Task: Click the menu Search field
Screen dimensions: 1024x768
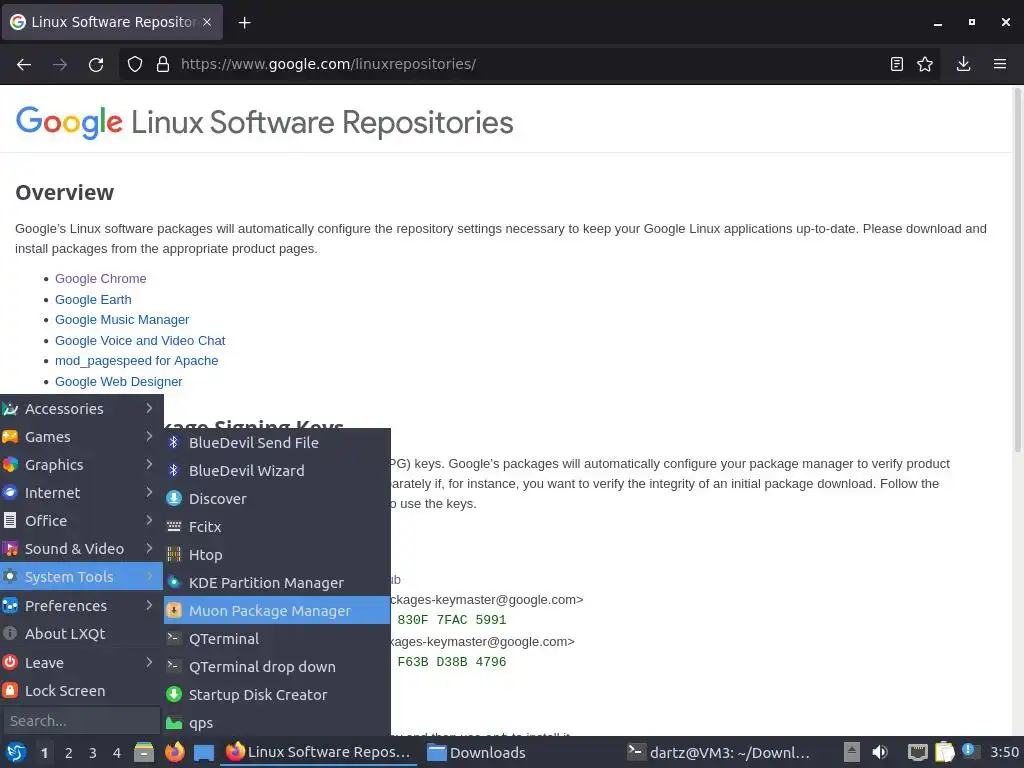Action: pos(82,721)
